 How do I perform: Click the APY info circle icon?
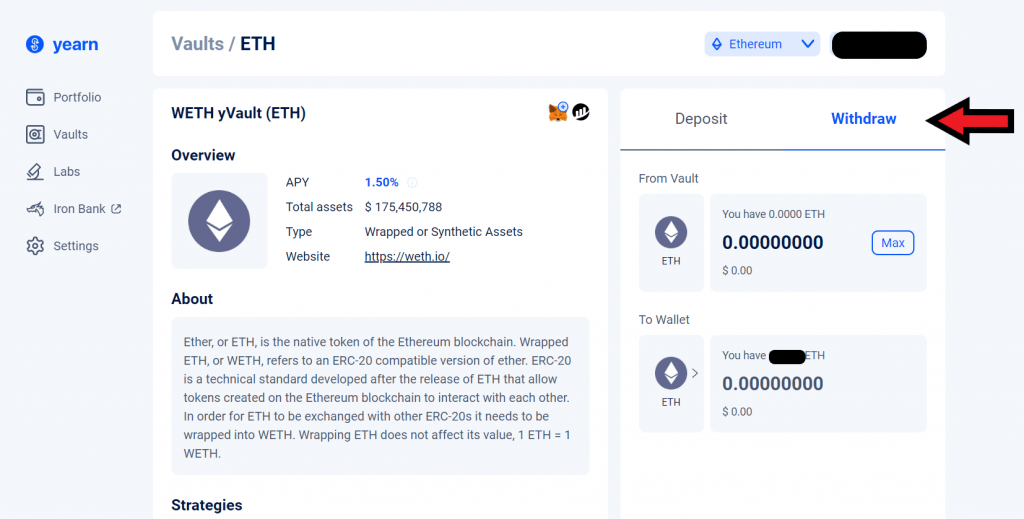point(412,183)
